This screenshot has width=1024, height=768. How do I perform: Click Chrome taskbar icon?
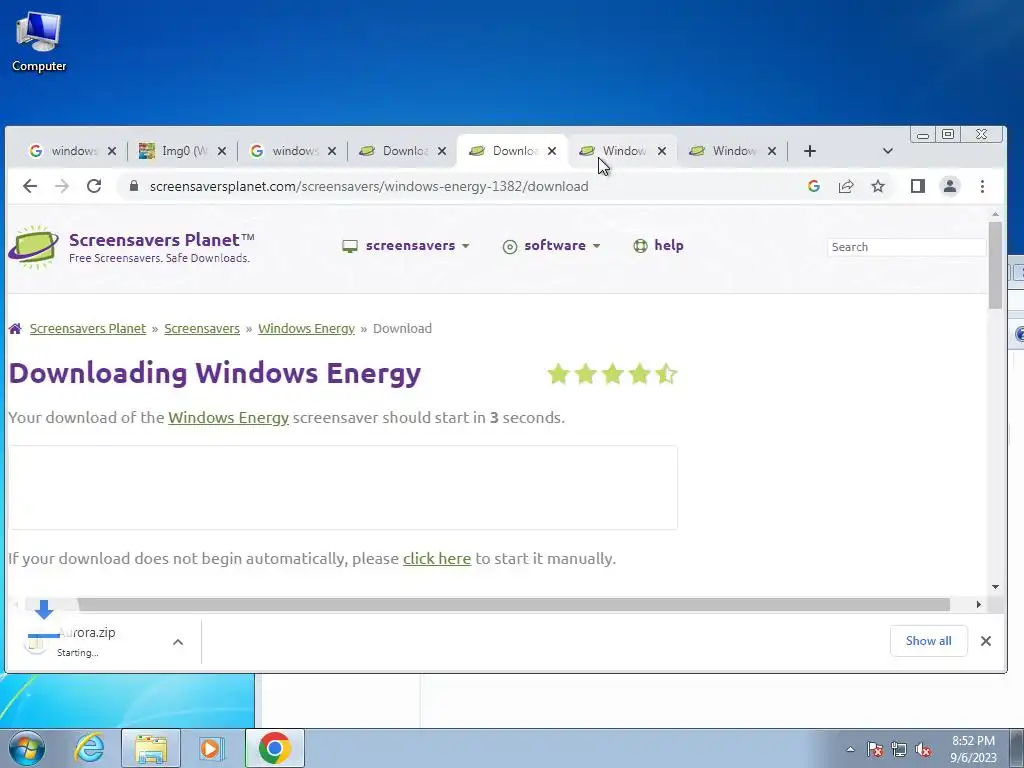click(275, 748)
